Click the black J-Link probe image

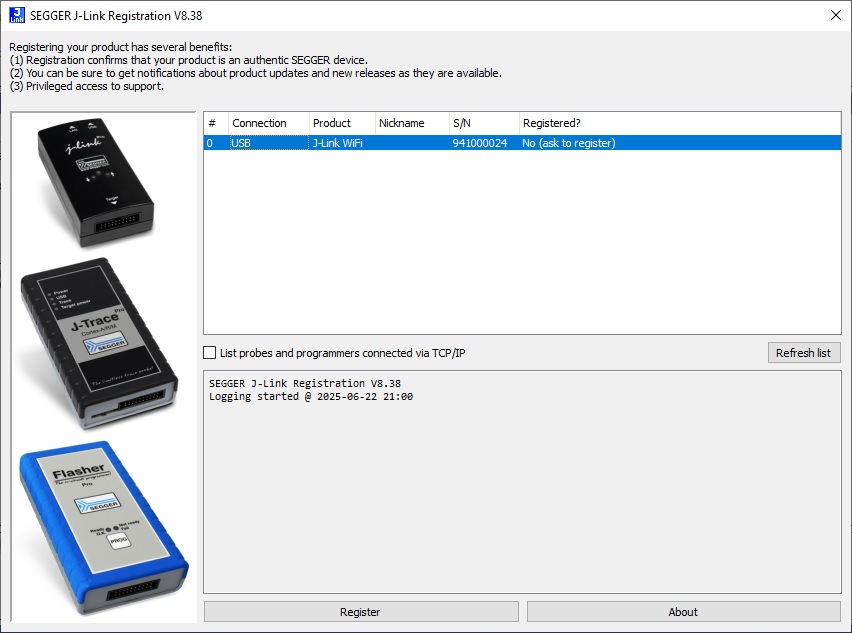[96, 183]
